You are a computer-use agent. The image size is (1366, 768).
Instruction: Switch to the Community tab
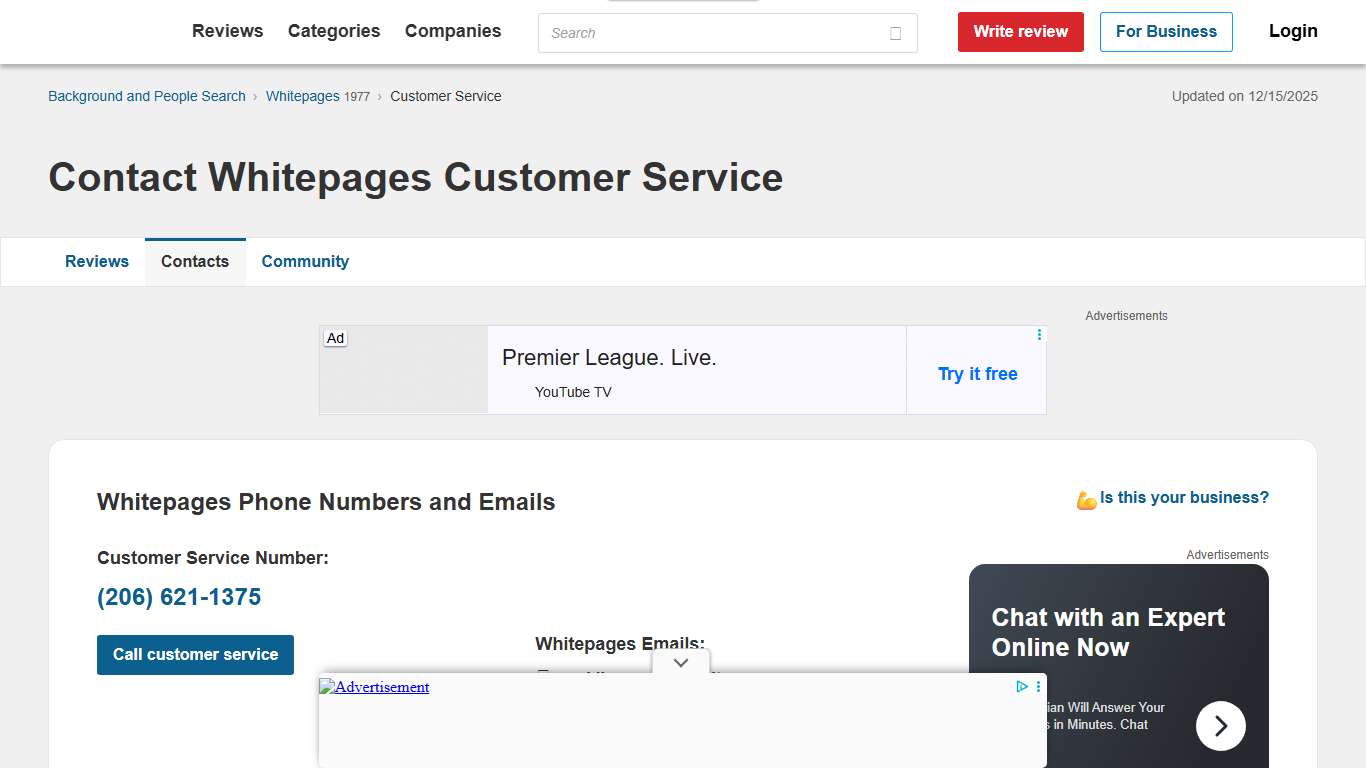pos(305,261)
